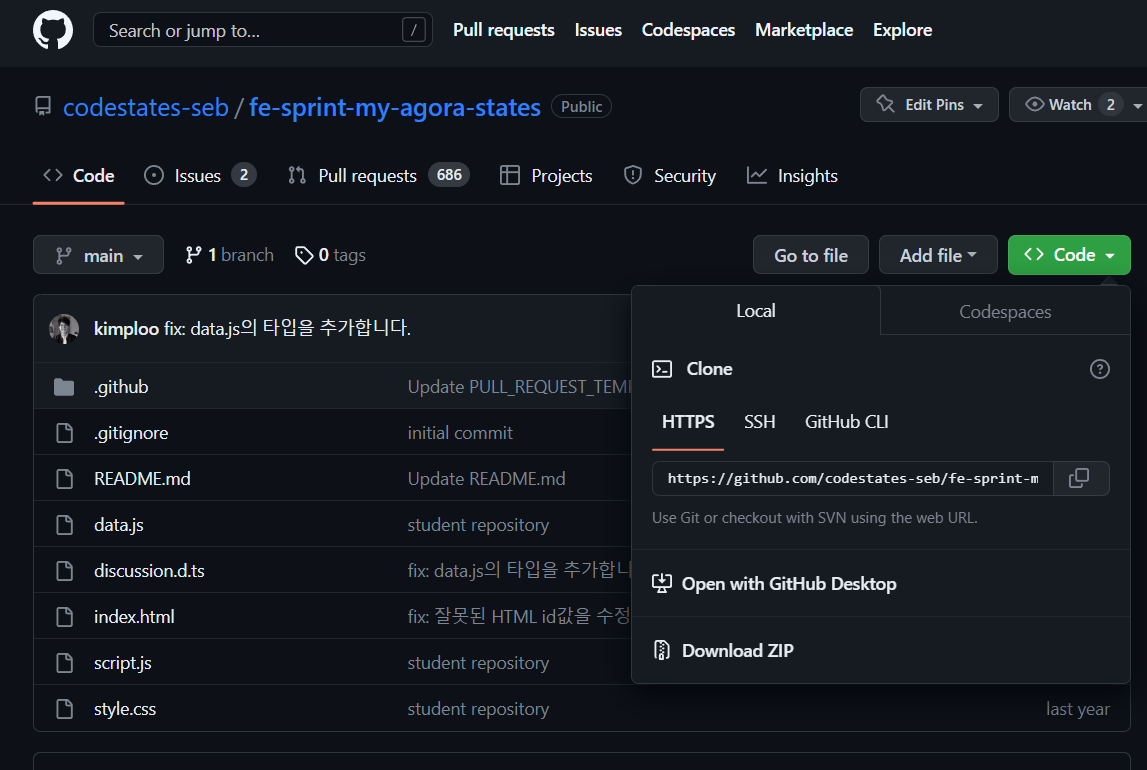
Task: Switch to the Code tab
Action: [78, 175]
